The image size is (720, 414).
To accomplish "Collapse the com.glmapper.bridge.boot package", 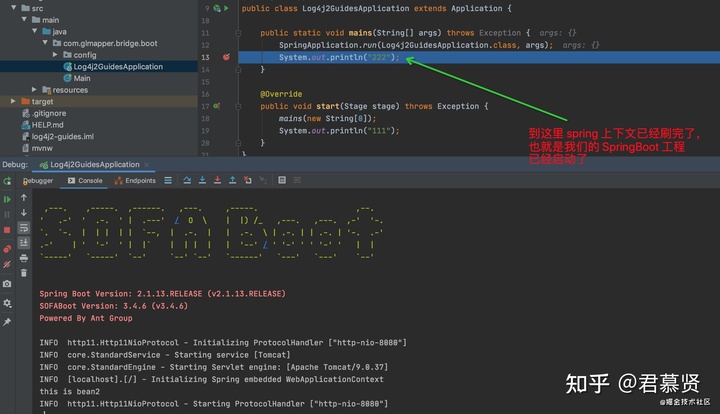I will click(45, 43).
